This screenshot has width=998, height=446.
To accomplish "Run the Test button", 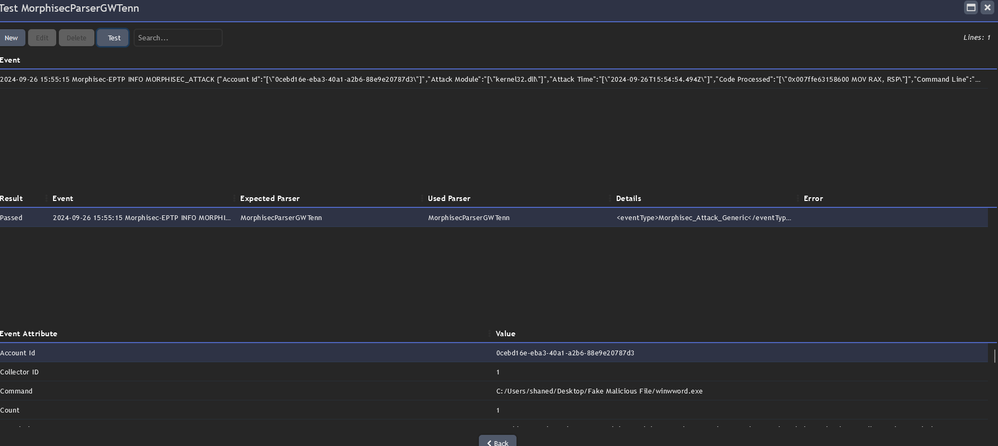I will tap(113, 38).
